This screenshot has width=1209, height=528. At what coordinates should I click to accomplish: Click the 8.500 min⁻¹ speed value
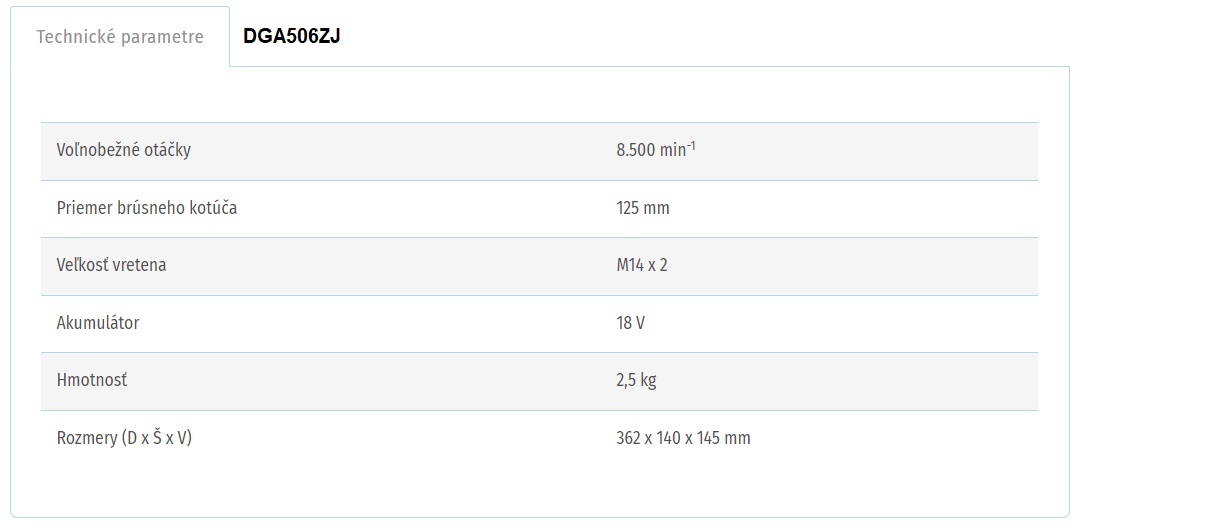click(x=656, y=150)
